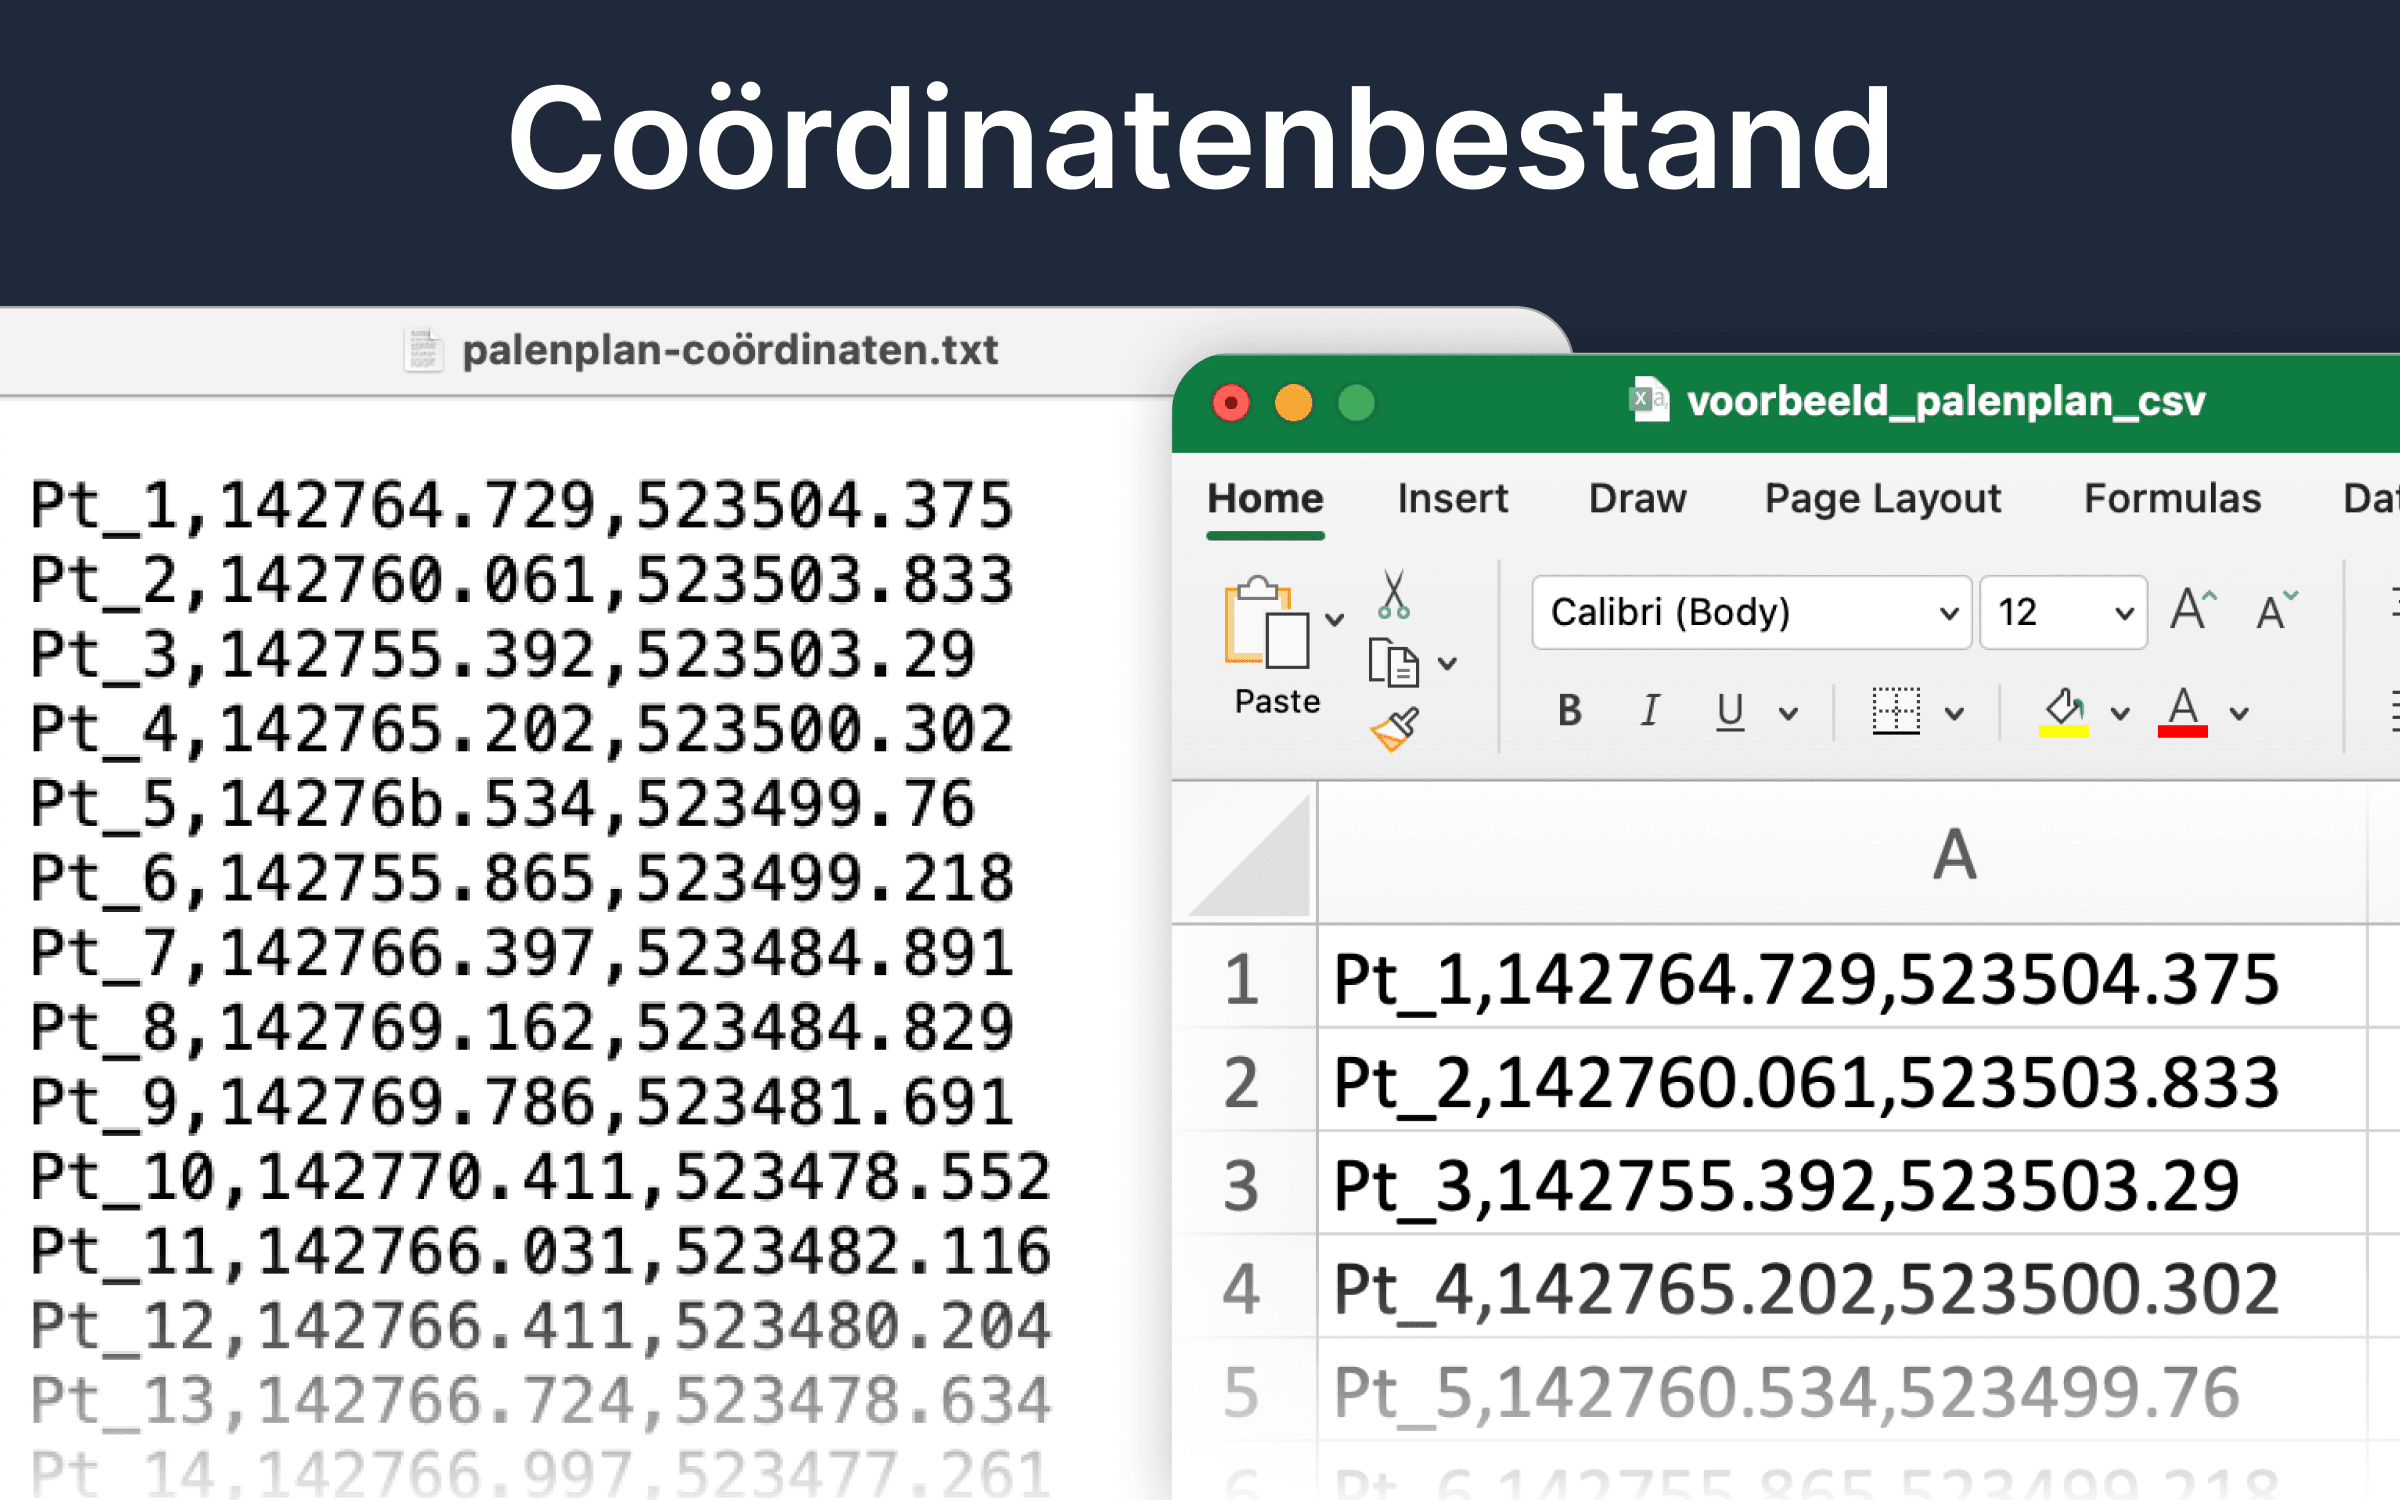Image resolution: width=2400 pixels, height=1500 pixels.
Task: Select column A header
Action: 1955,855
